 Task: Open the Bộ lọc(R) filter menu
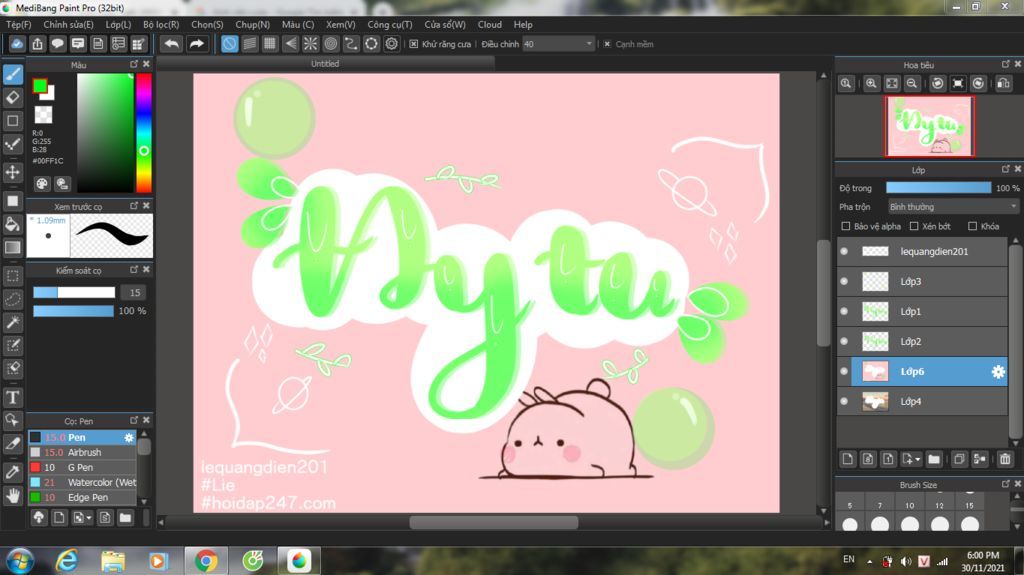161,24
